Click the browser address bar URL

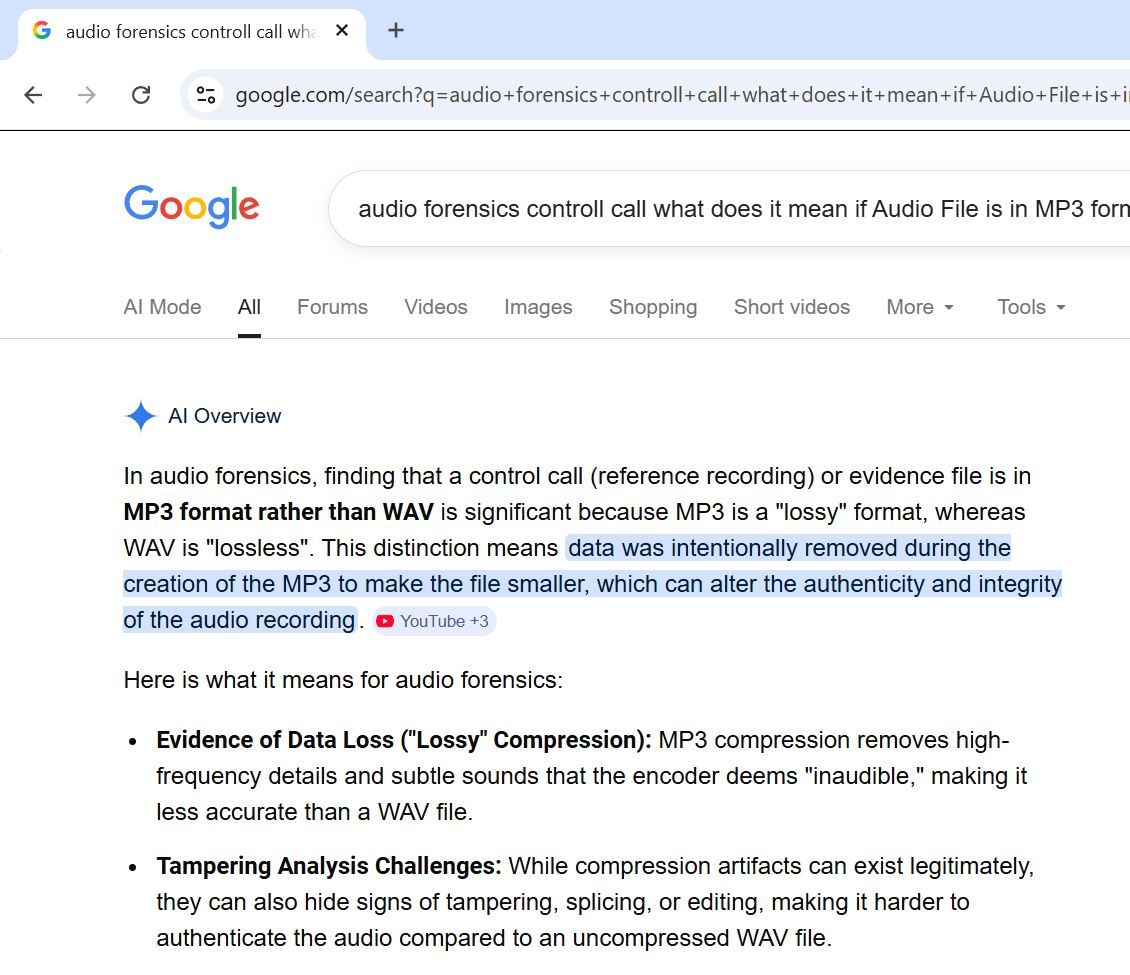coord(680,95)
